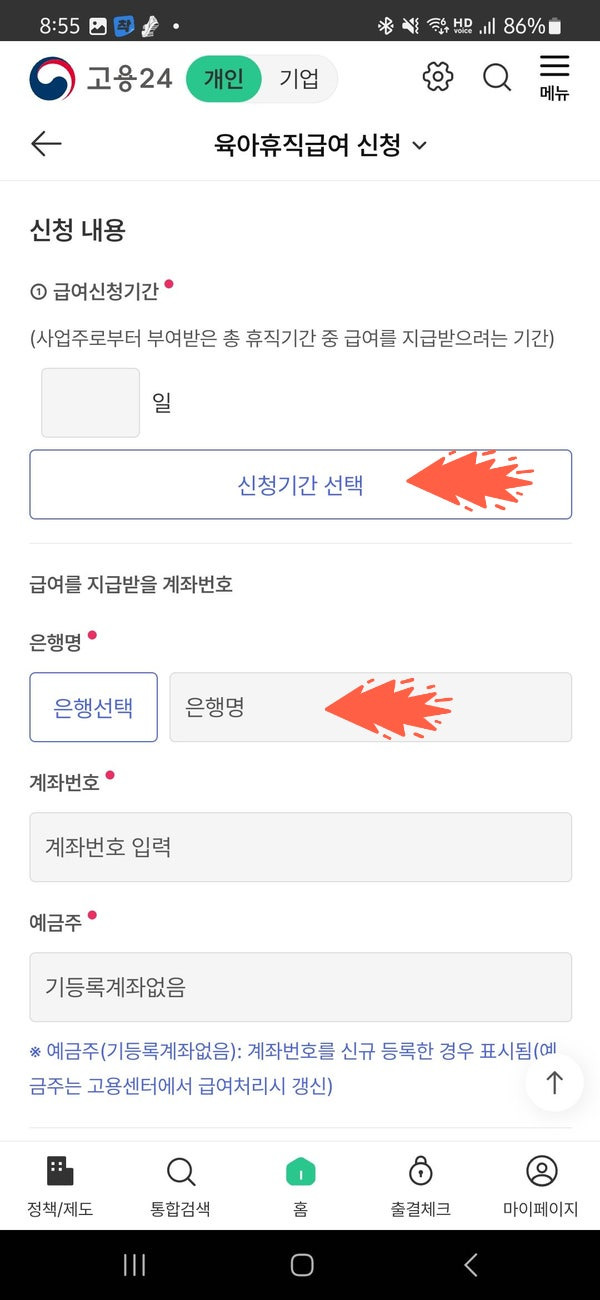Open 마이페이지 in bottom navigation
Screen dimensions: 600x1300
click(540, 1186)
